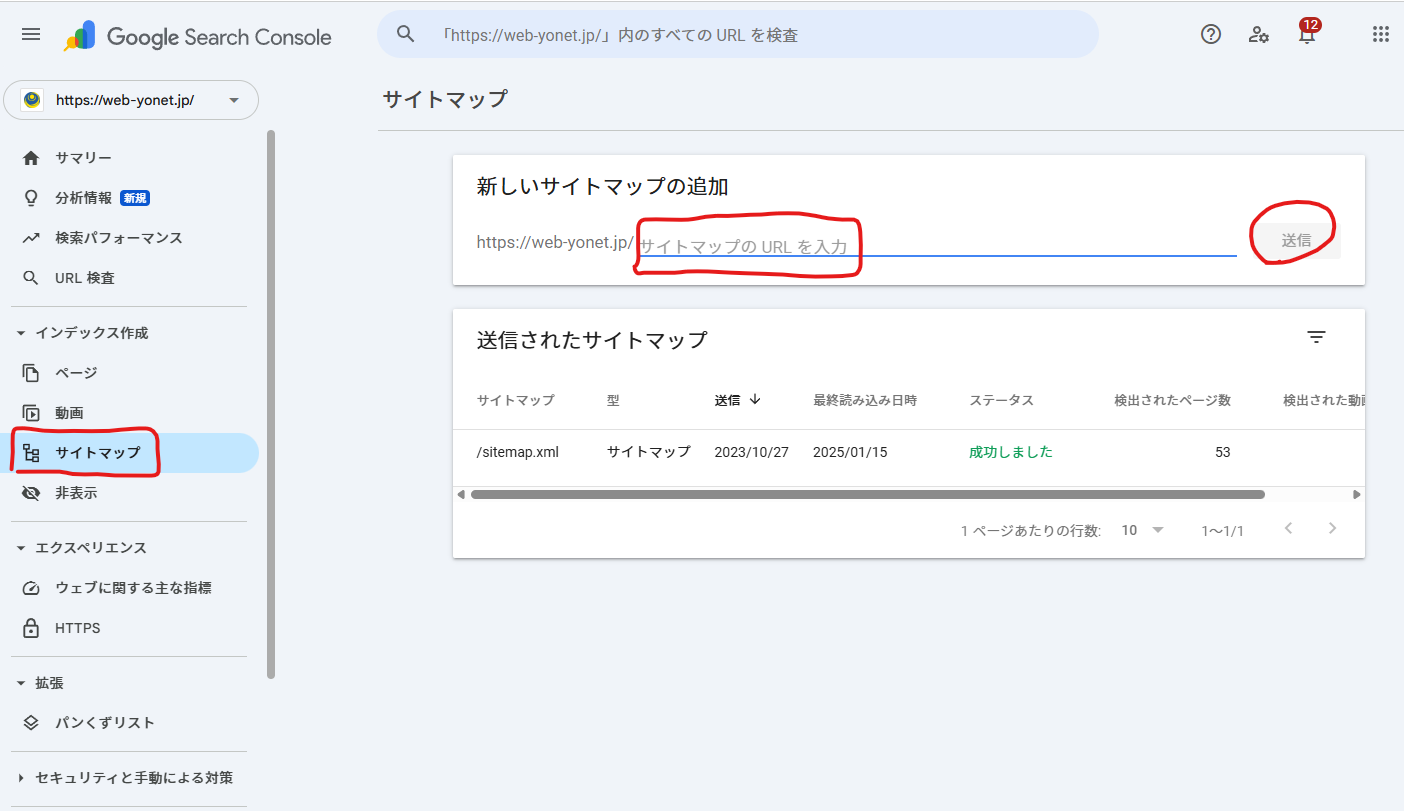
Task: Open the 検索パフォーマンス report
Action: click(118, 238)
